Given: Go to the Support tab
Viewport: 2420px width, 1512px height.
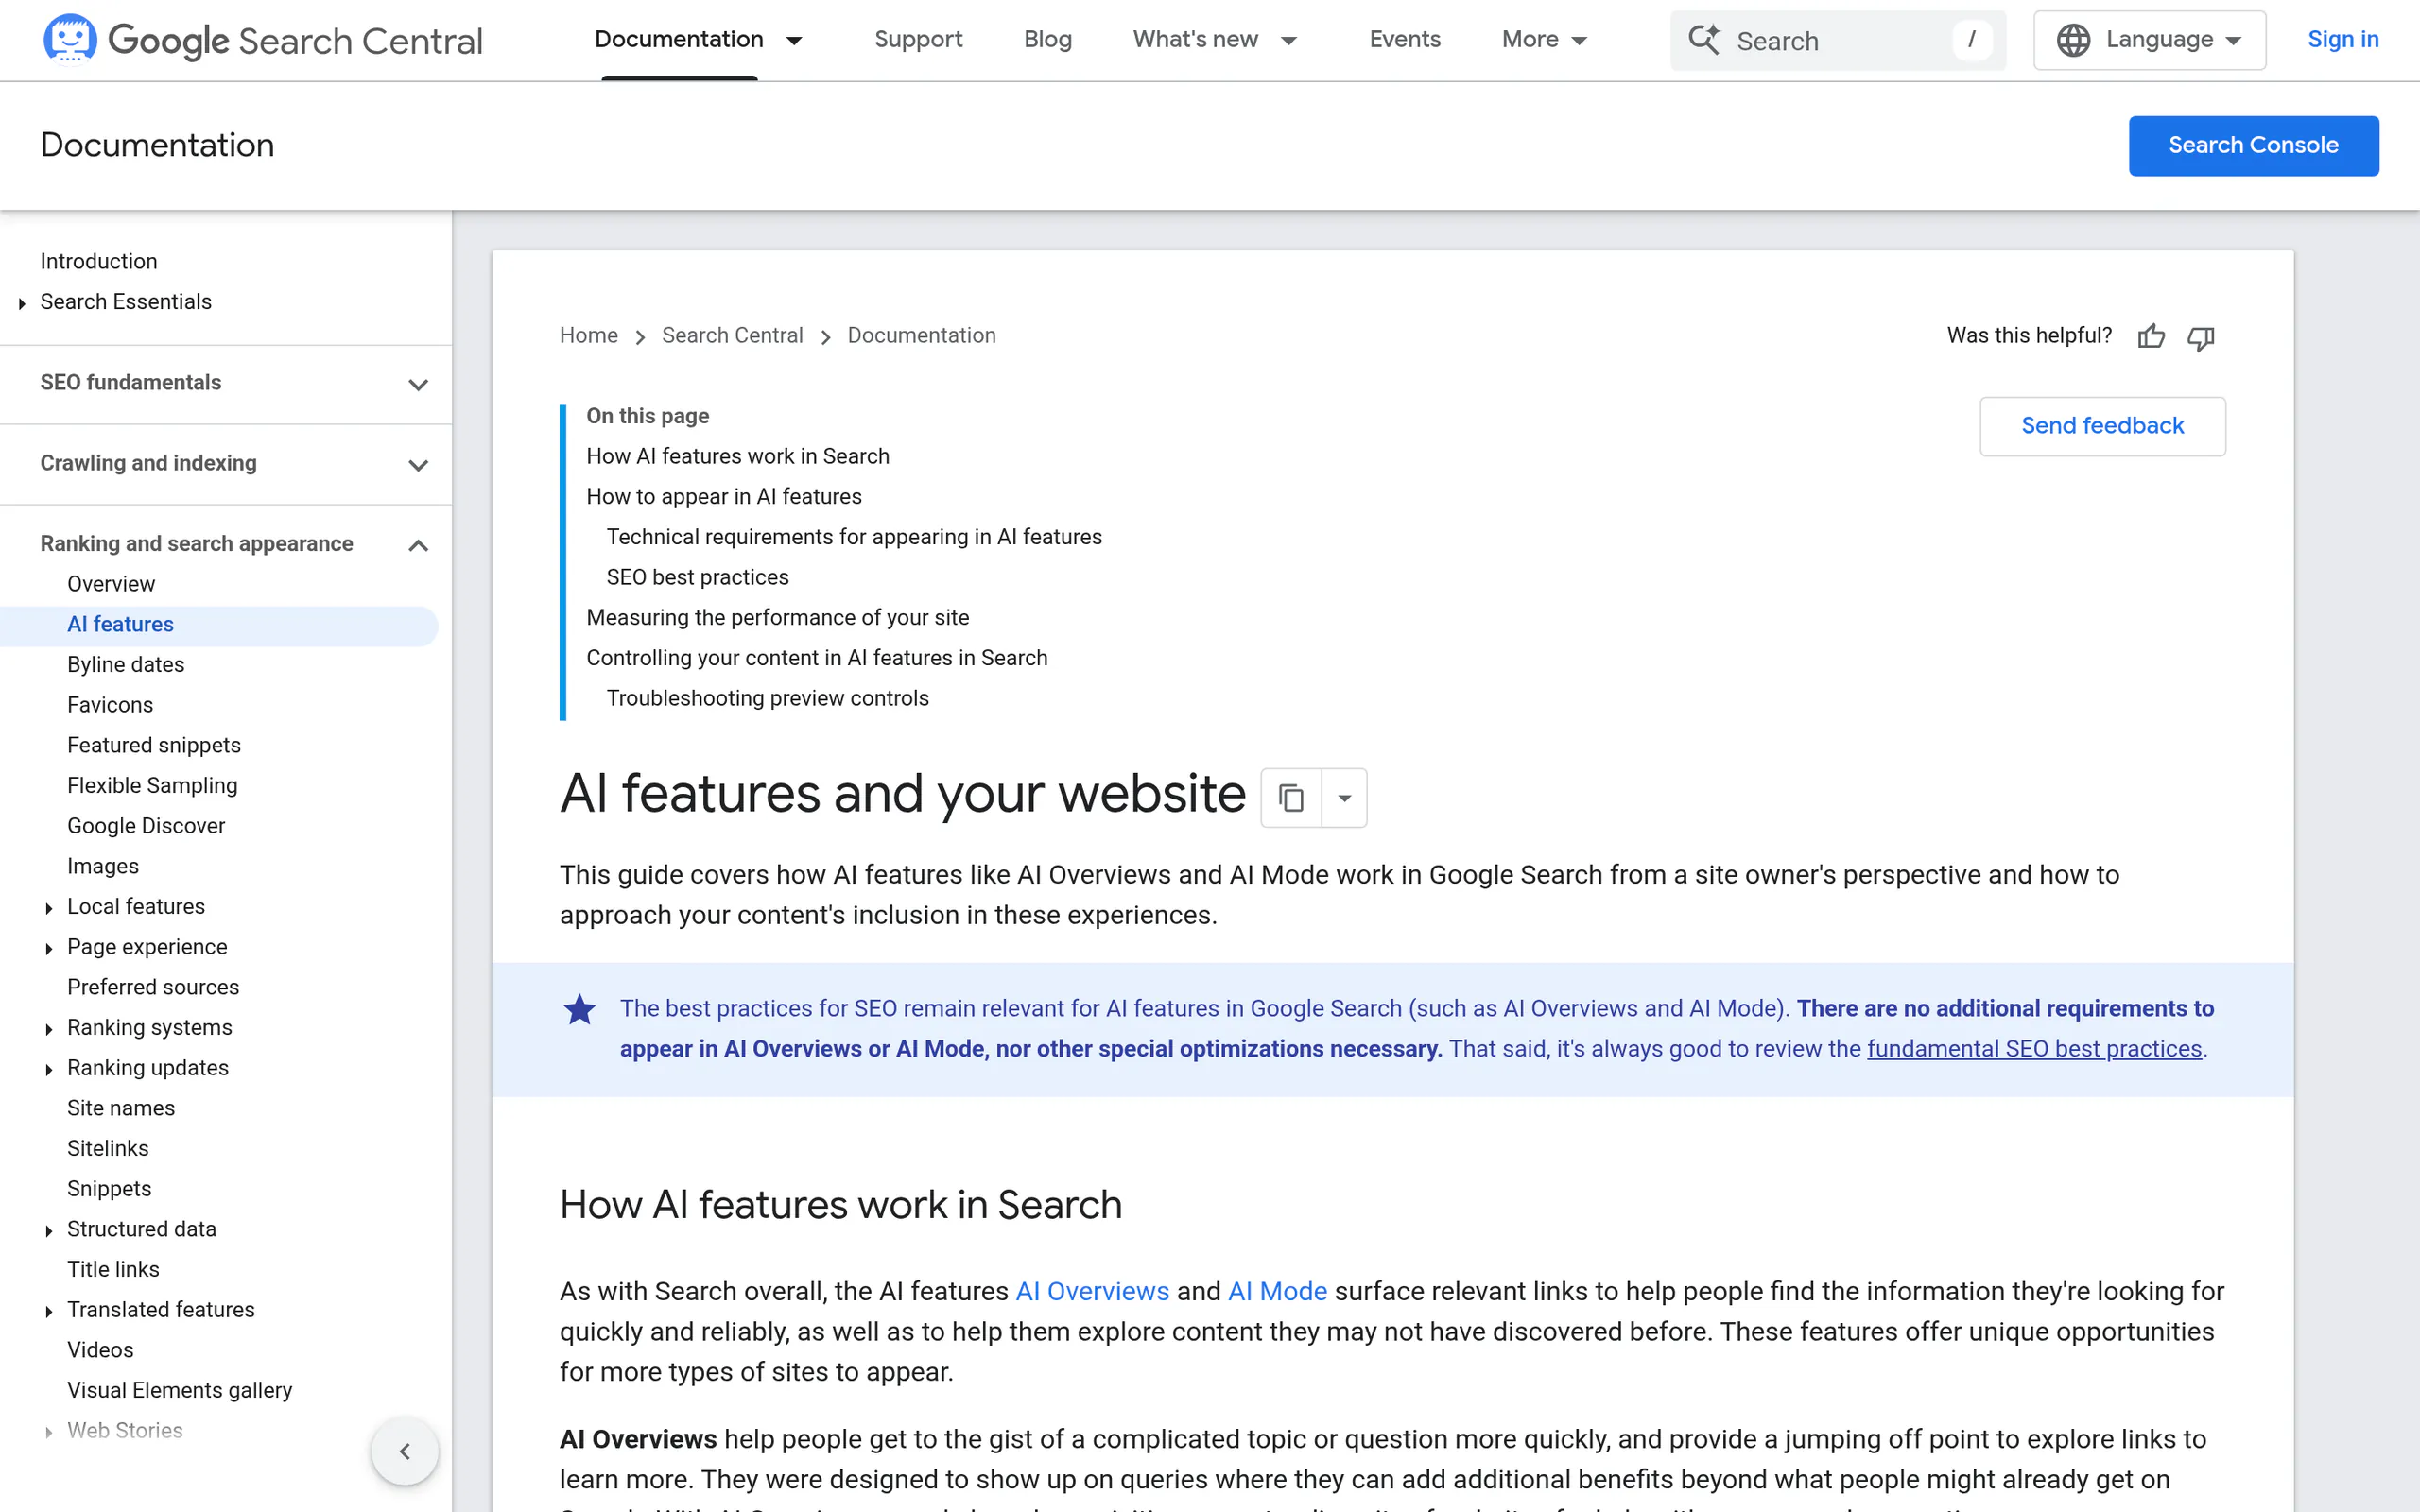Looking at the screenshot, I should (918, 40).
